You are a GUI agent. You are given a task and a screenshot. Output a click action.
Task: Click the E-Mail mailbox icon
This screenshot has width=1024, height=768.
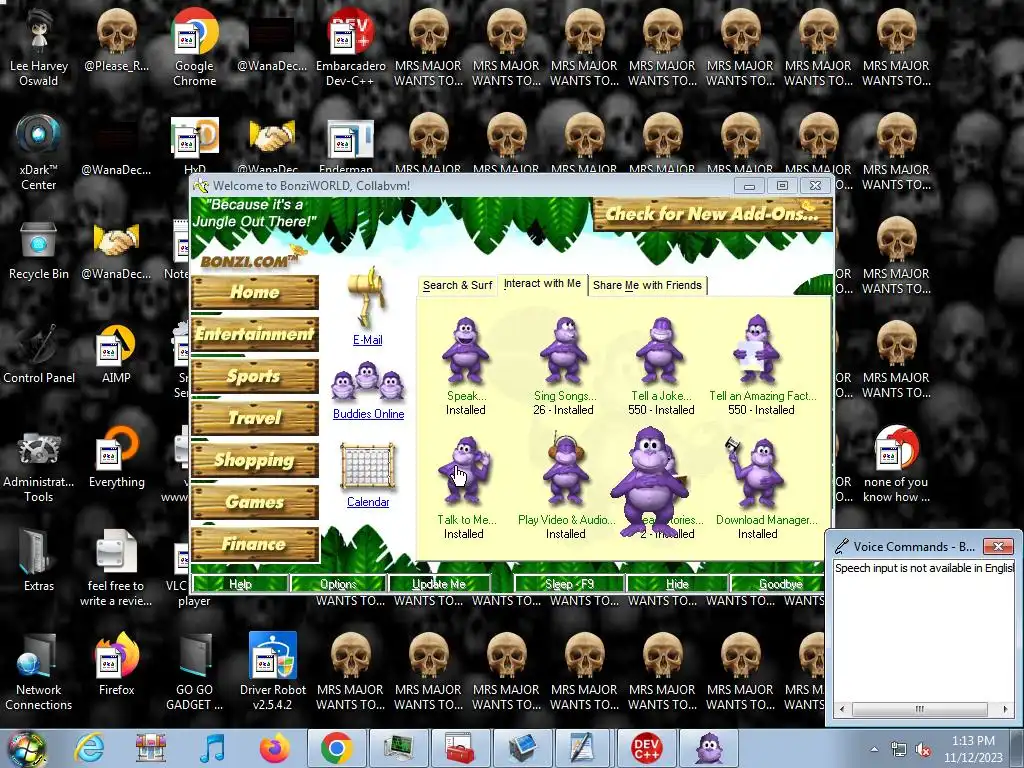(x=367, y=297)
